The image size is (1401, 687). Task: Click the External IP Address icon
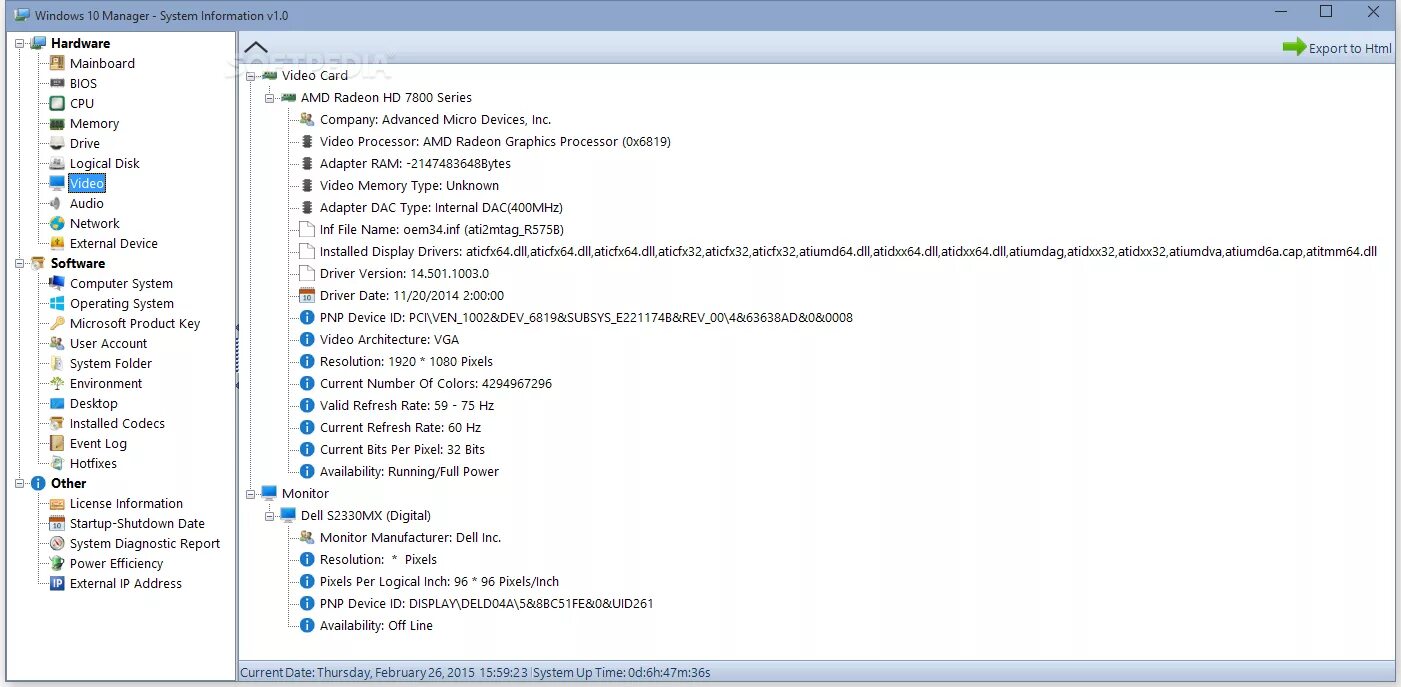[x=57, y=583]
